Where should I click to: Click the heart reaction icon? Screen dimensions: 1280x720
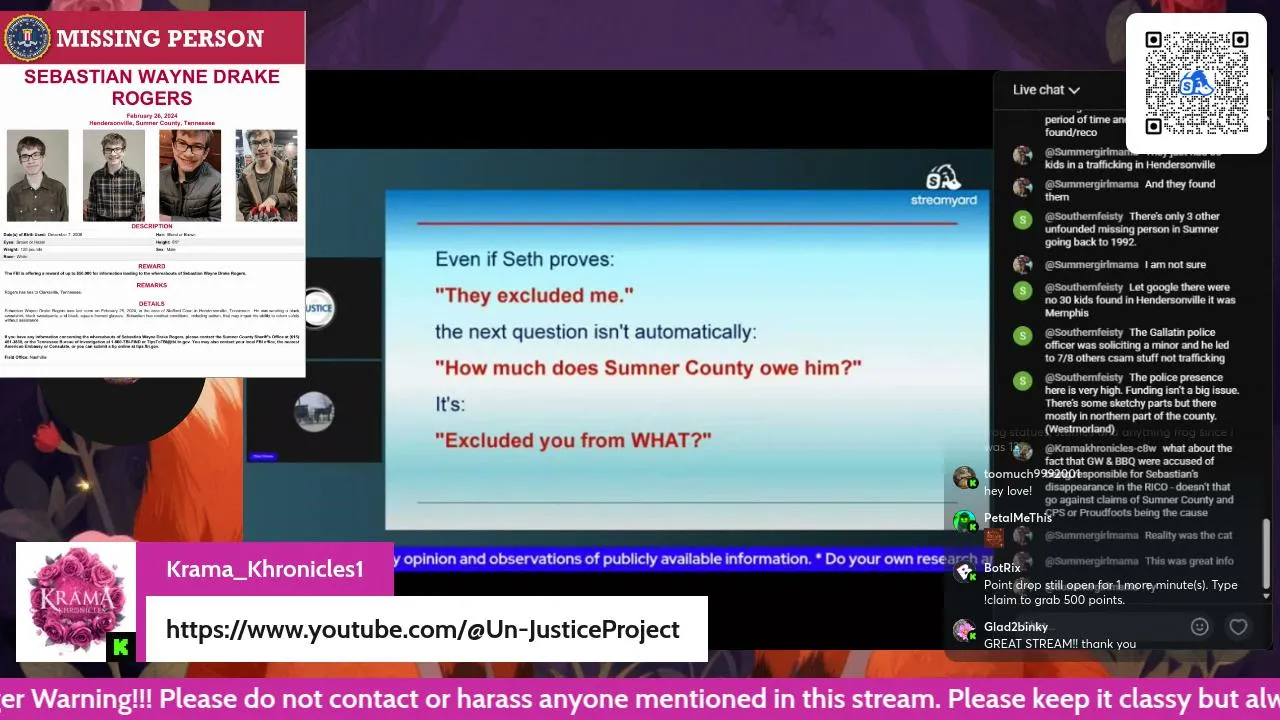pyautogui.click(x=1238, y=627)
